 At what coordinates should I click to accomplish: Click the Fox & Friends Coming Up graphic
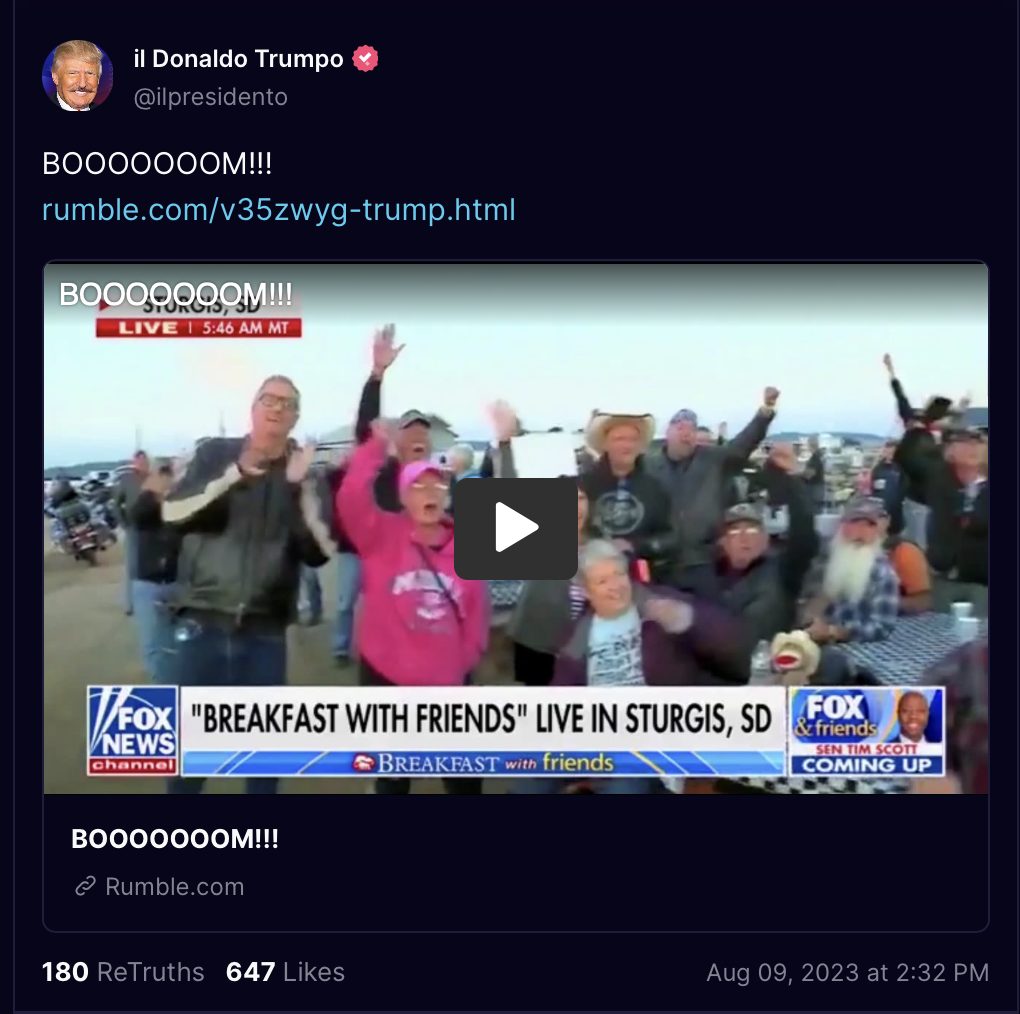866,731
